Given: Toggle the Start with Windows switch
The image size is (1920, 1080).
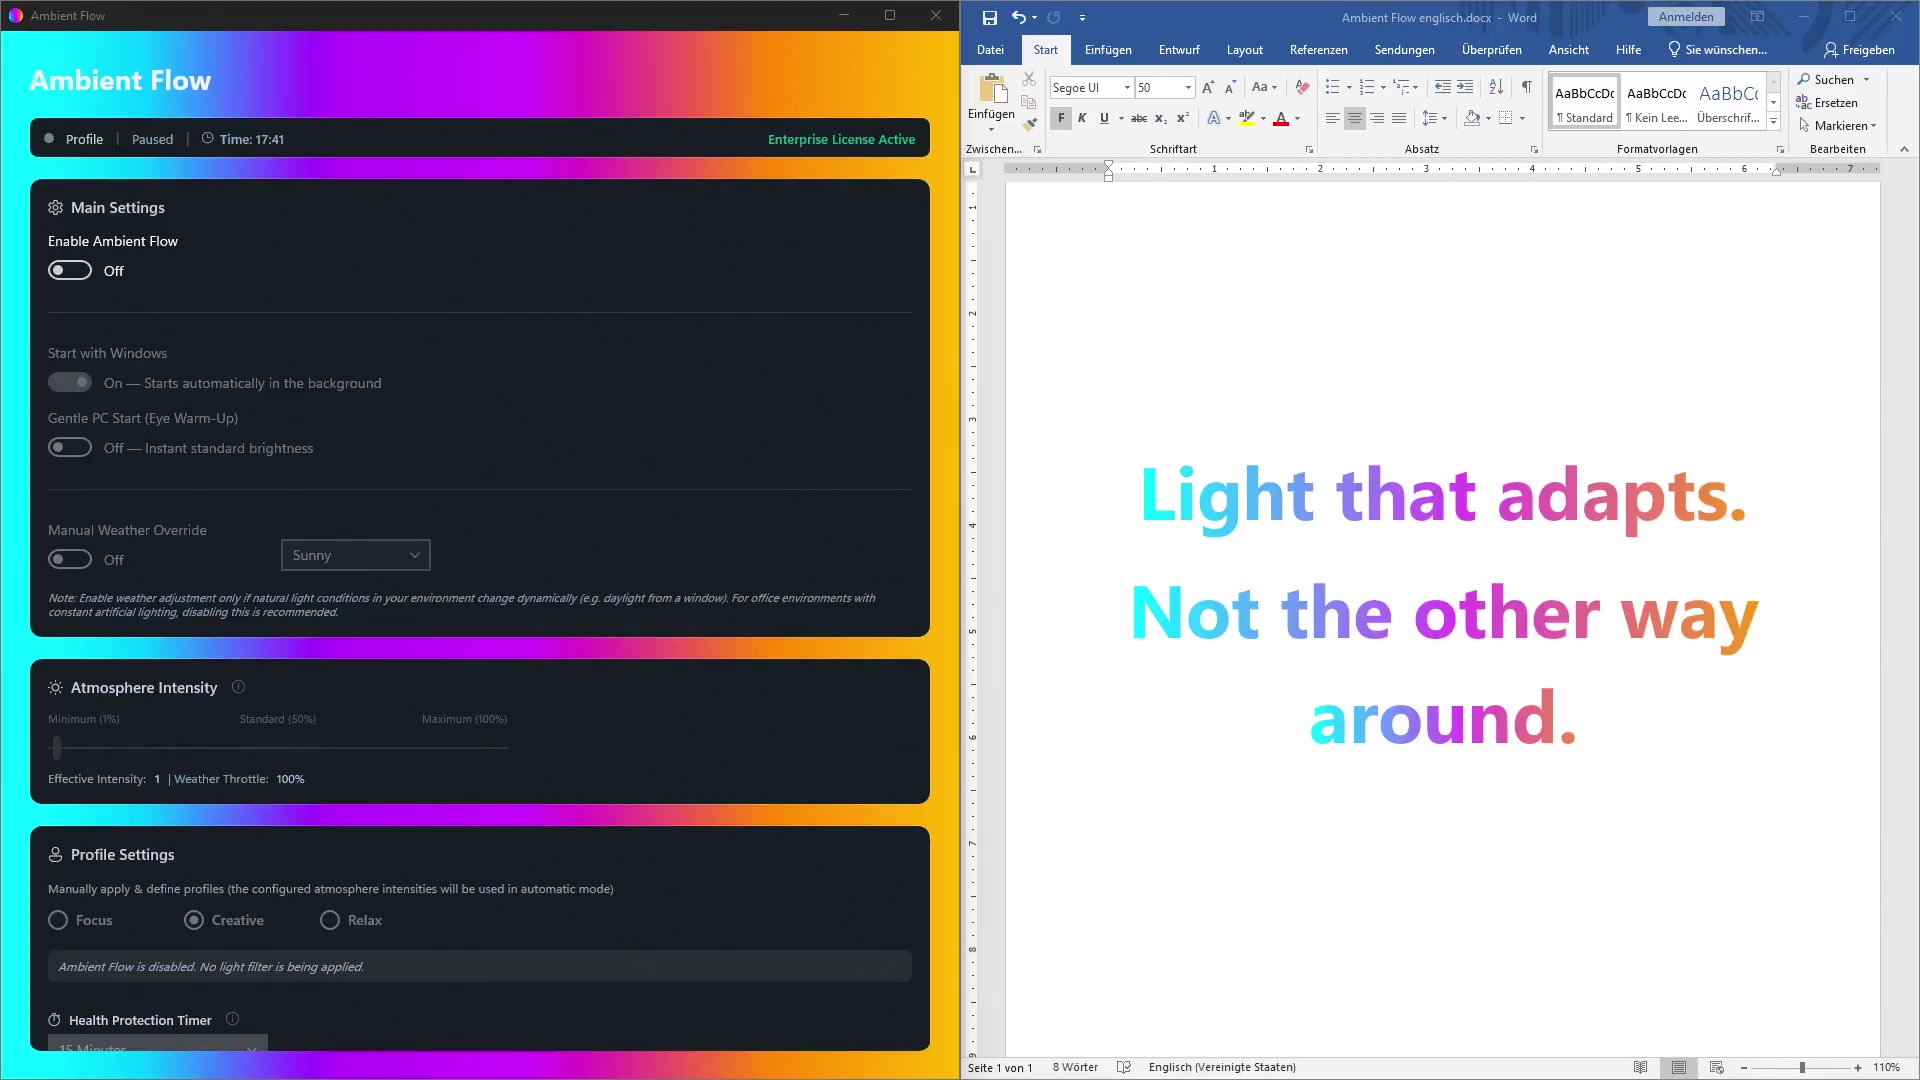Looking at the screenshot, I should point(70,383).
